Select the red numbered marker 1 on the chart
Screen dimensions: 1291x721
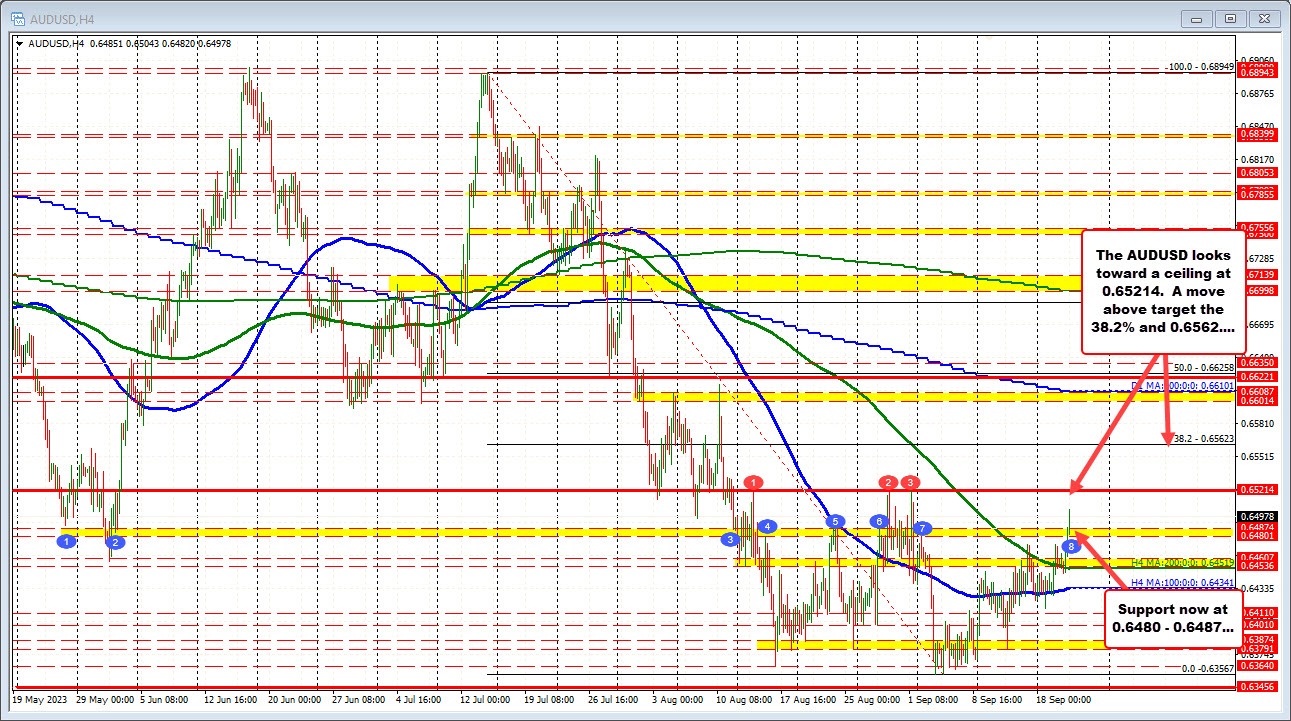point(754,482)
